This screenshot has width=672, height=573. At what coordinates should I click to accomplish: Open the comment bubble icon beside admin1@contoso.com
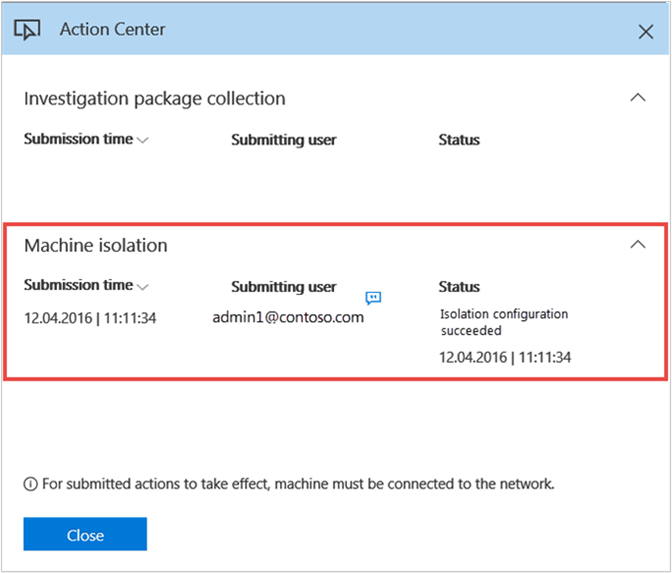coord(373,297)
